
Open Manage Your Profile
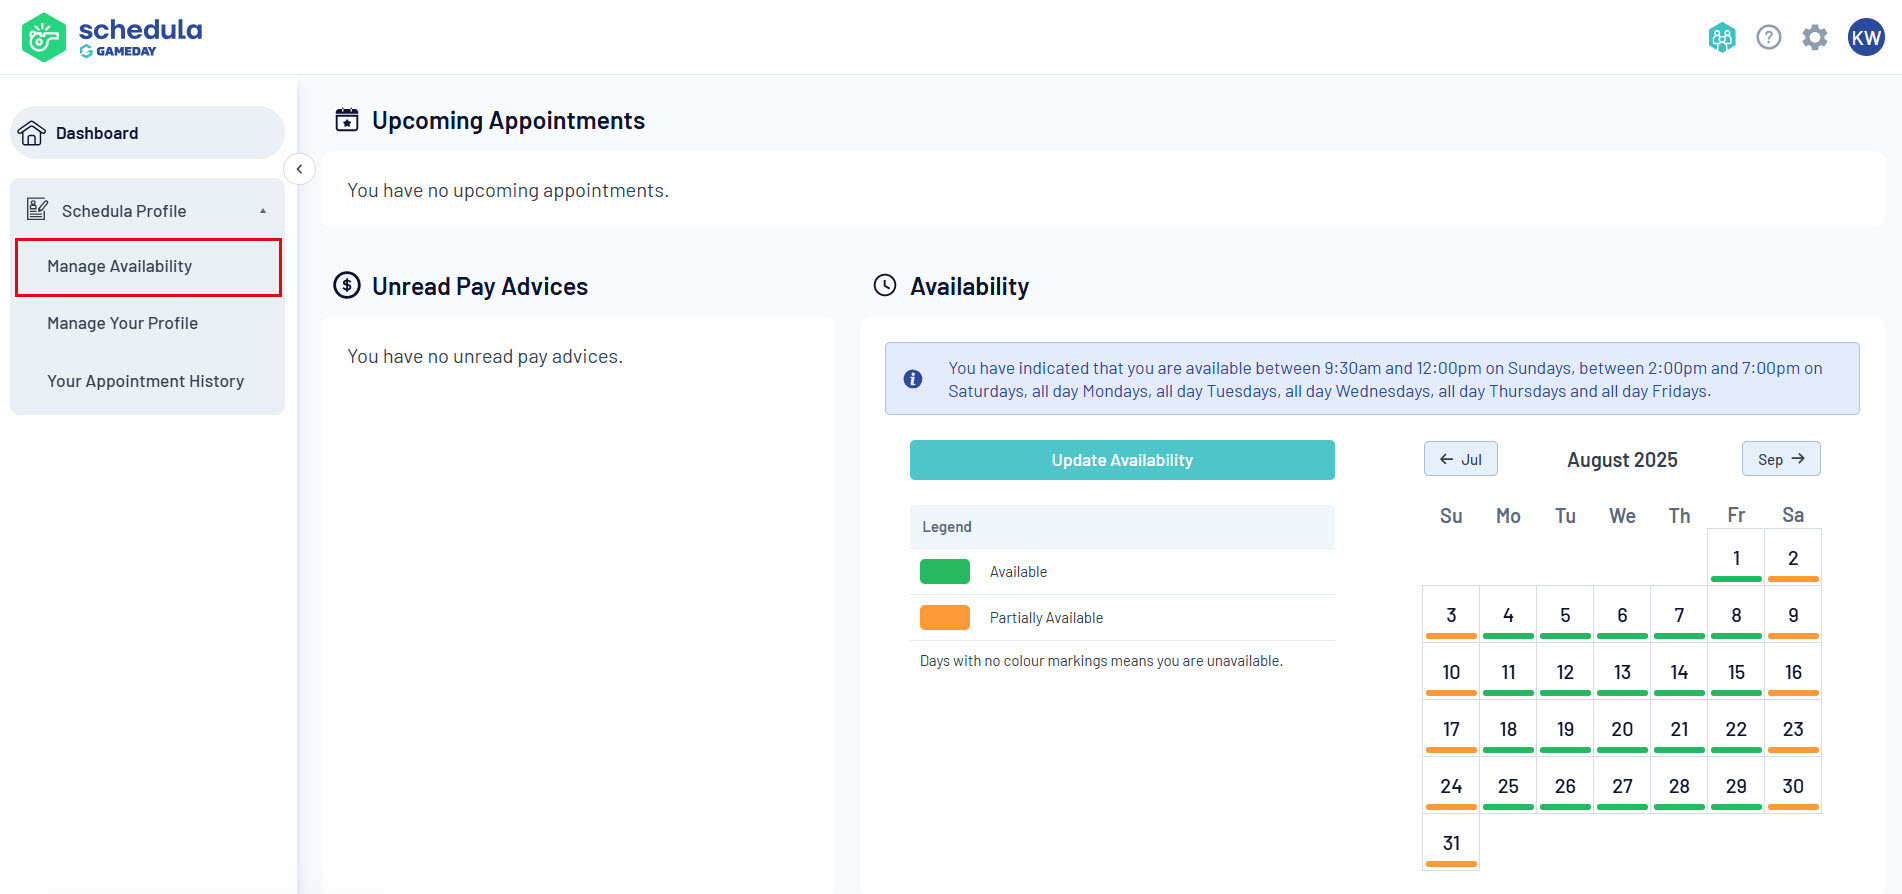click(122, 323)
